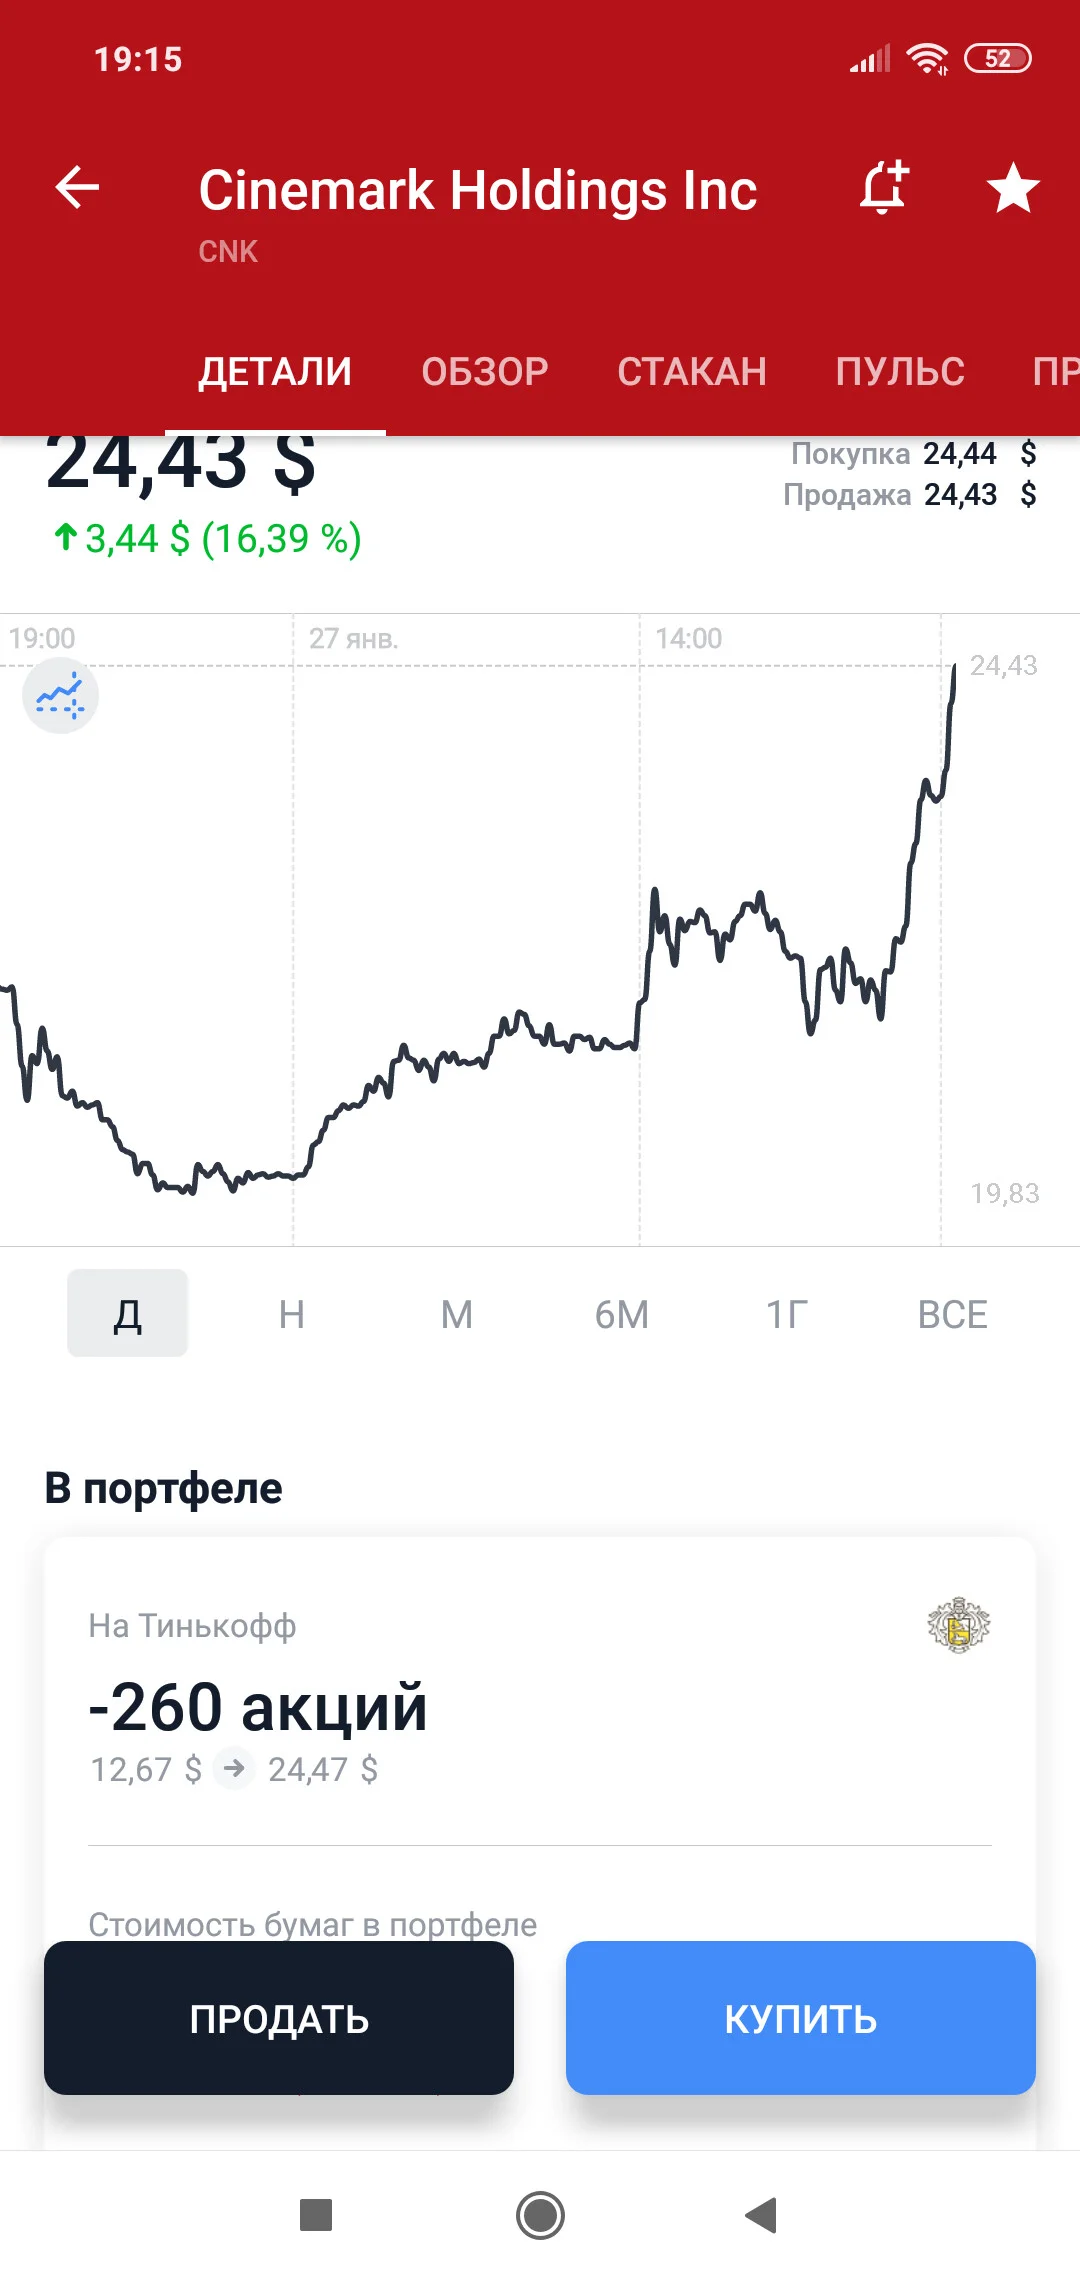
Task: Tap Android home circle button
Action: 540,2215
